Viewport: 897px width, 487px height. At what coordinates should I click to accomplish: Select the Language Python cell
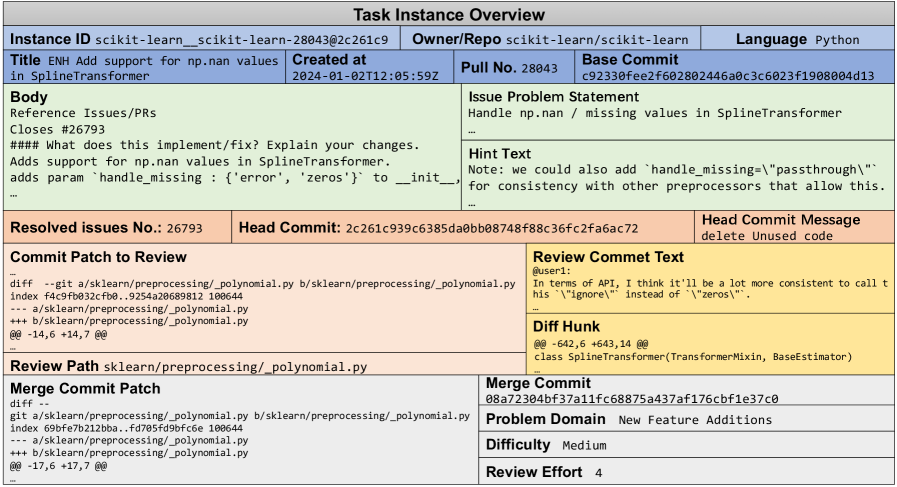coord(796,40)
